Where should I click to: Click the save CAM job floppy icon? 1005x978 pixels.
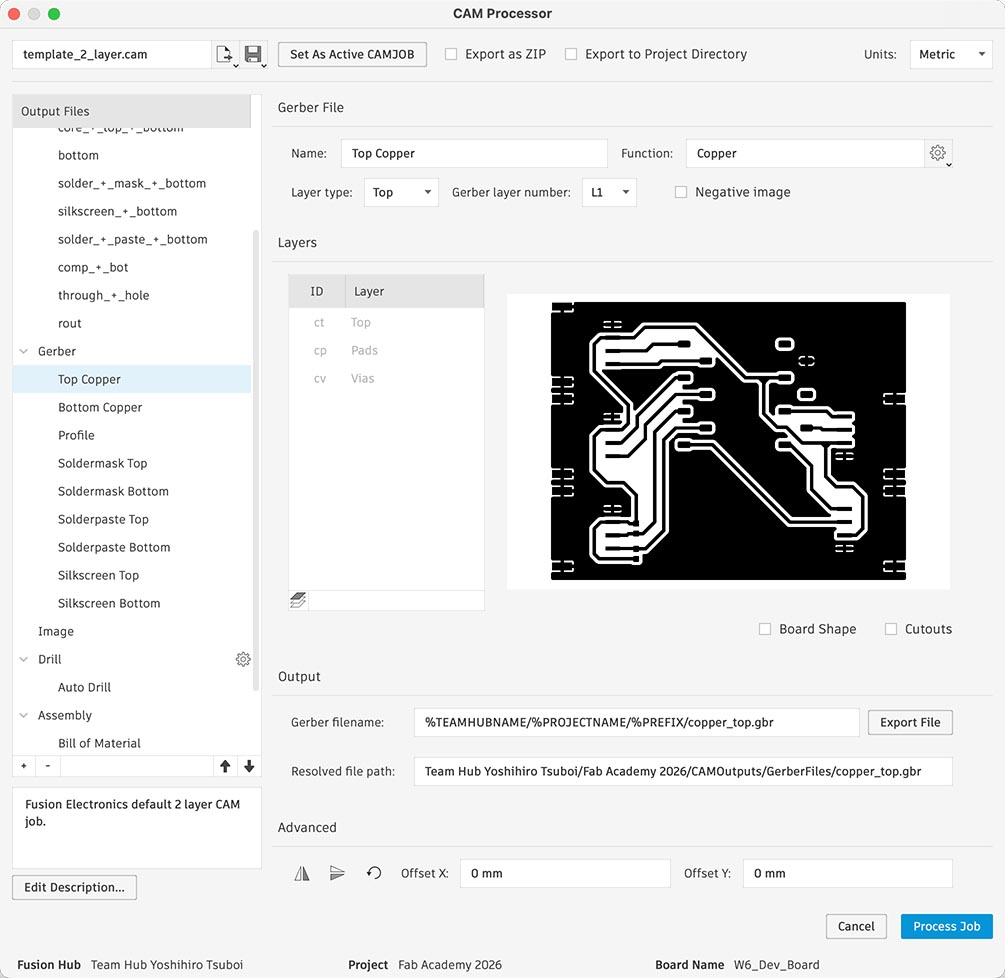pos(254,54)
